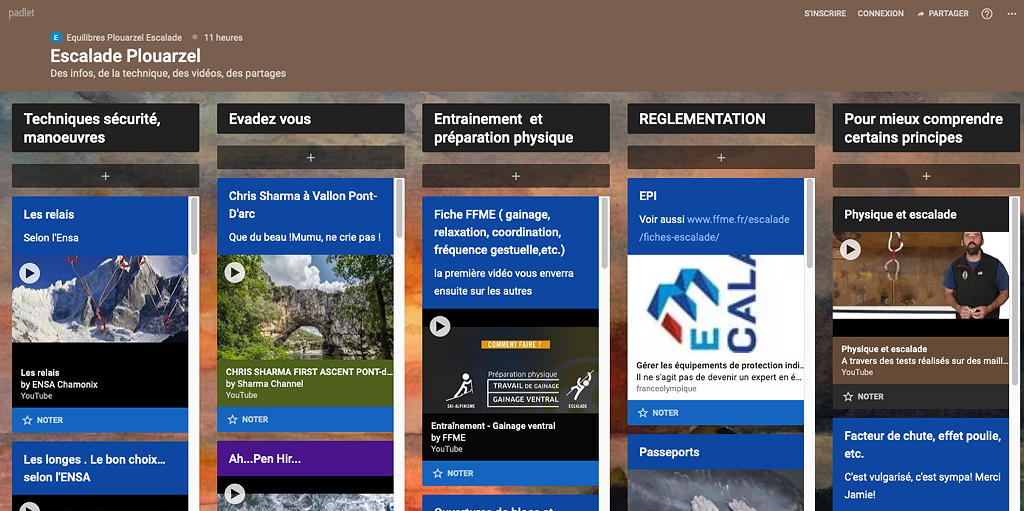Open the EPI post FFME logo thumbnail
1024x511 pixels.
tap(716, 305)
